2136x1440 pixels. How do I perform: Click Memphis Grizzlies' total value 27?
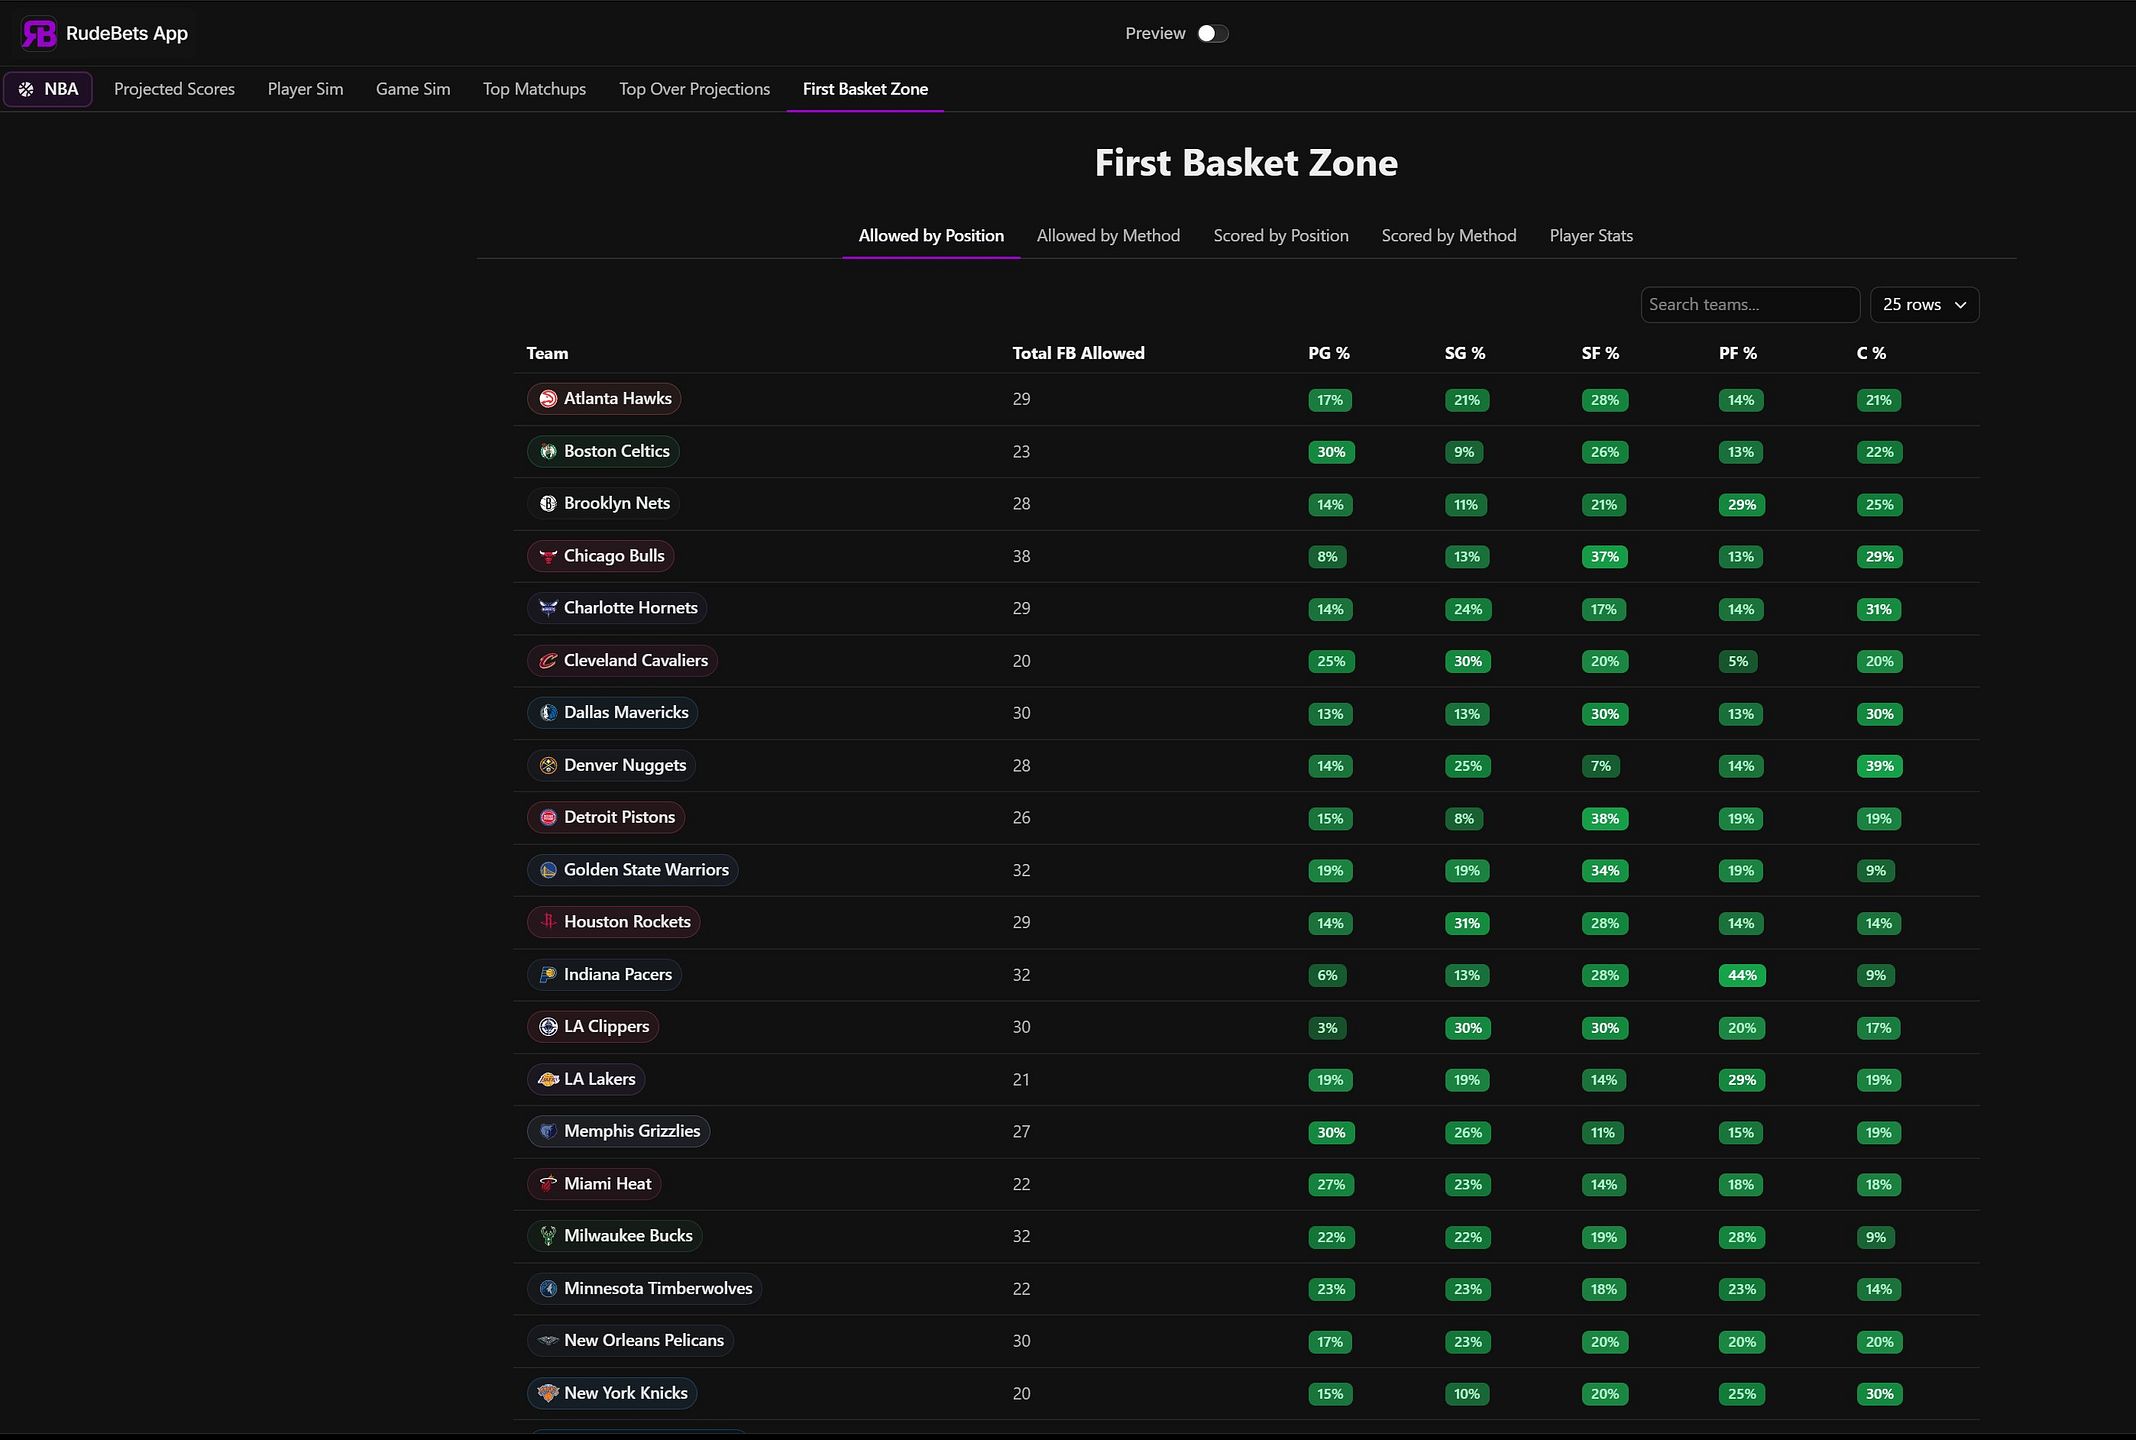pos(1021,1131)
